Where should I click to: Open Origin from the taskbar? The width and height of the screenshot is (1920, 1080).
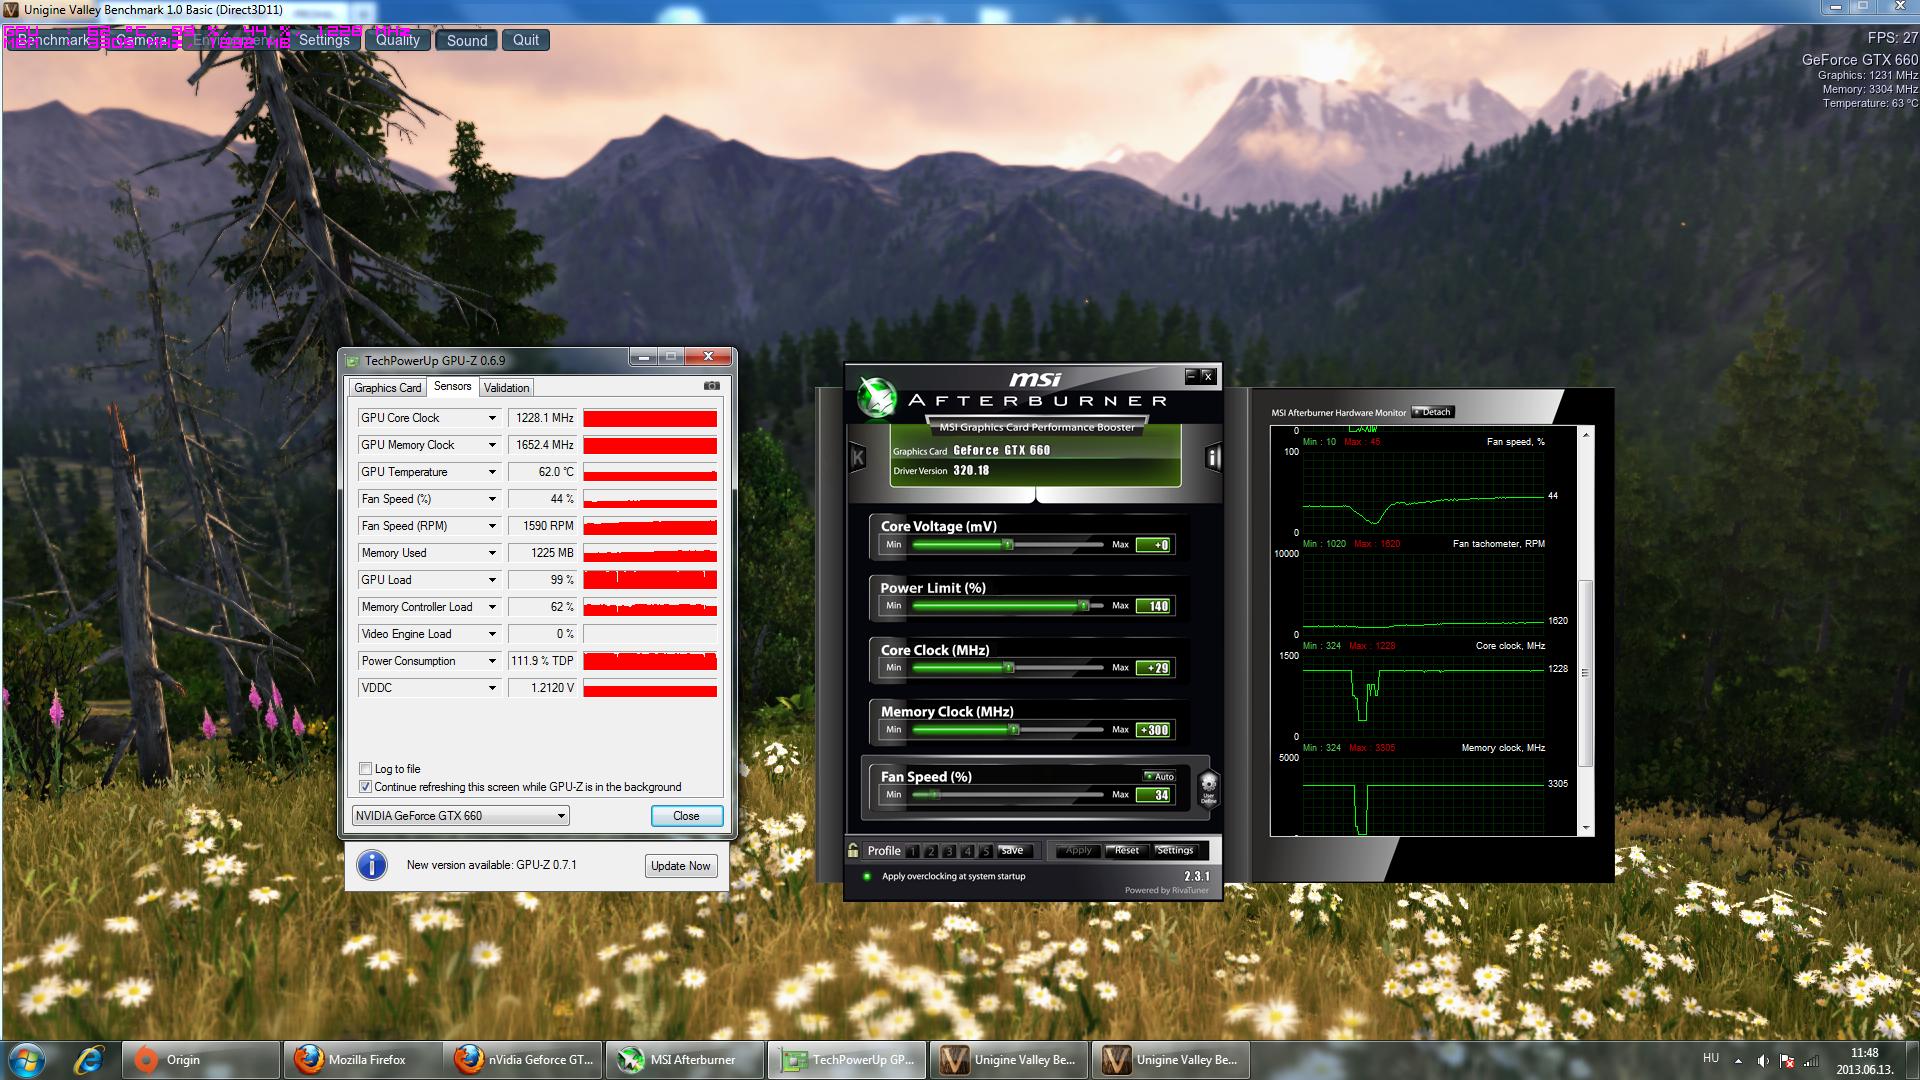pos(200,1060)
